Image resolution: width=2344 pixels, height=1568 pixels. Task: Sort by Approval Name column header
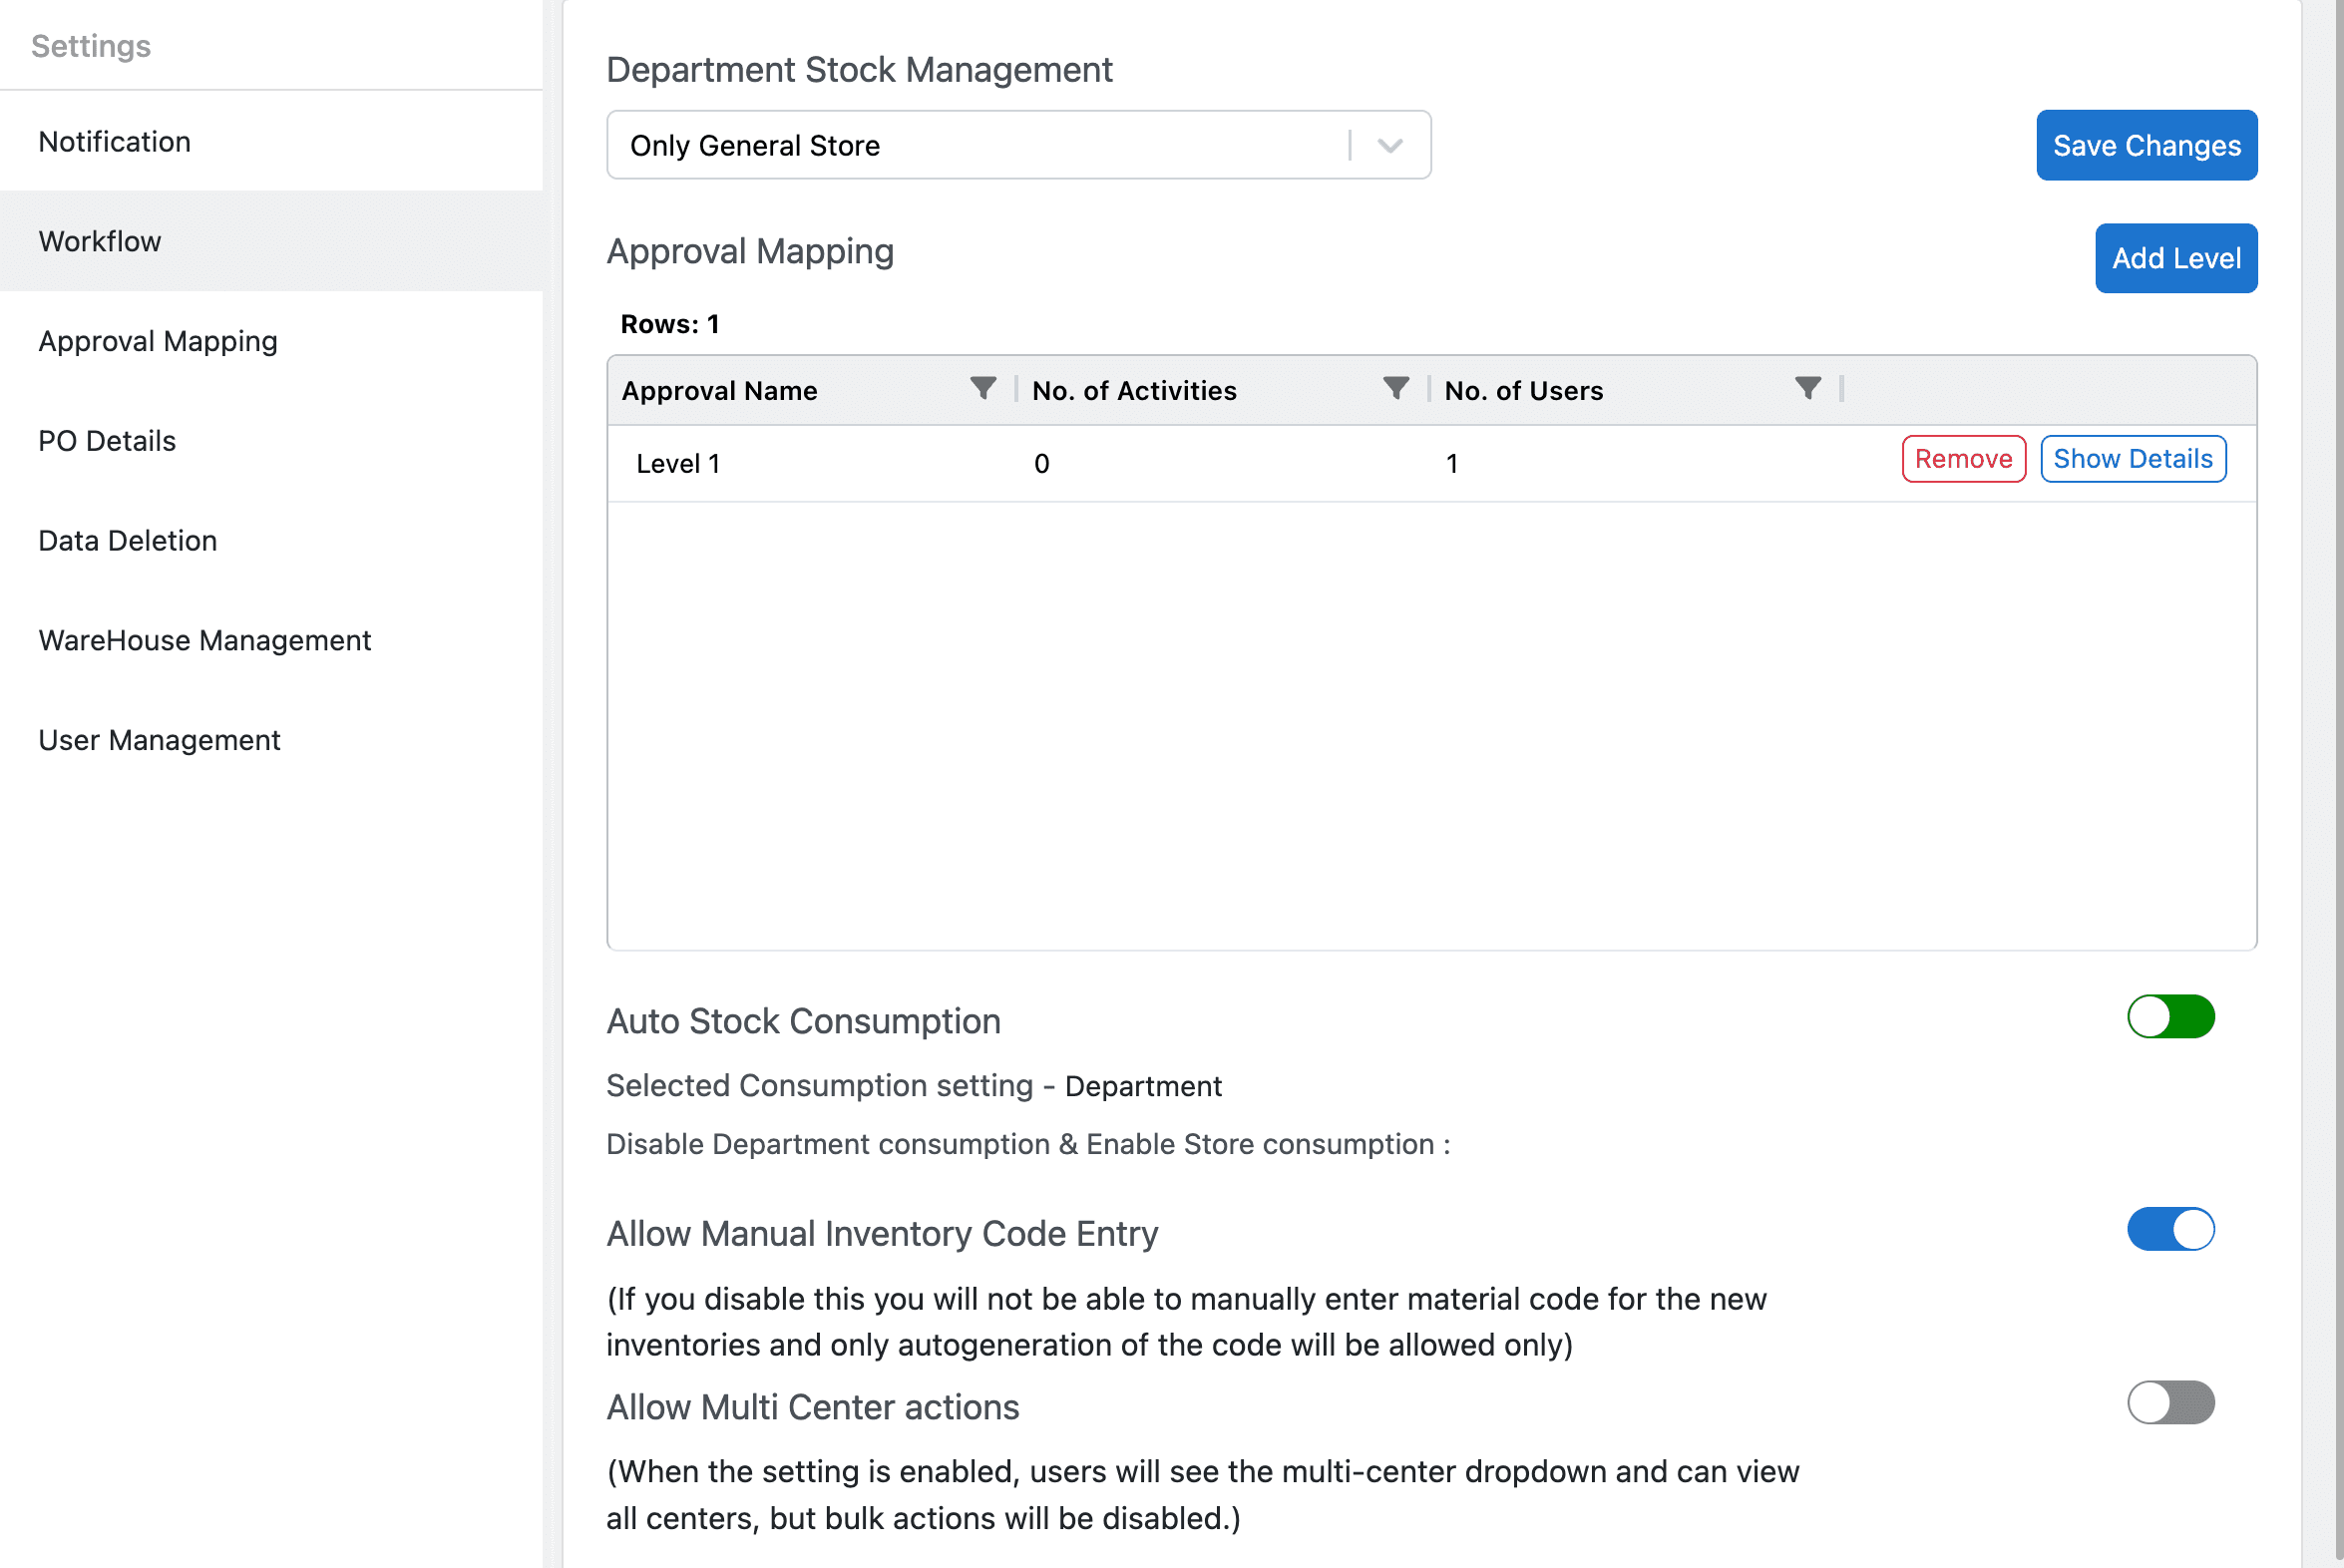[x=719, y=391]
